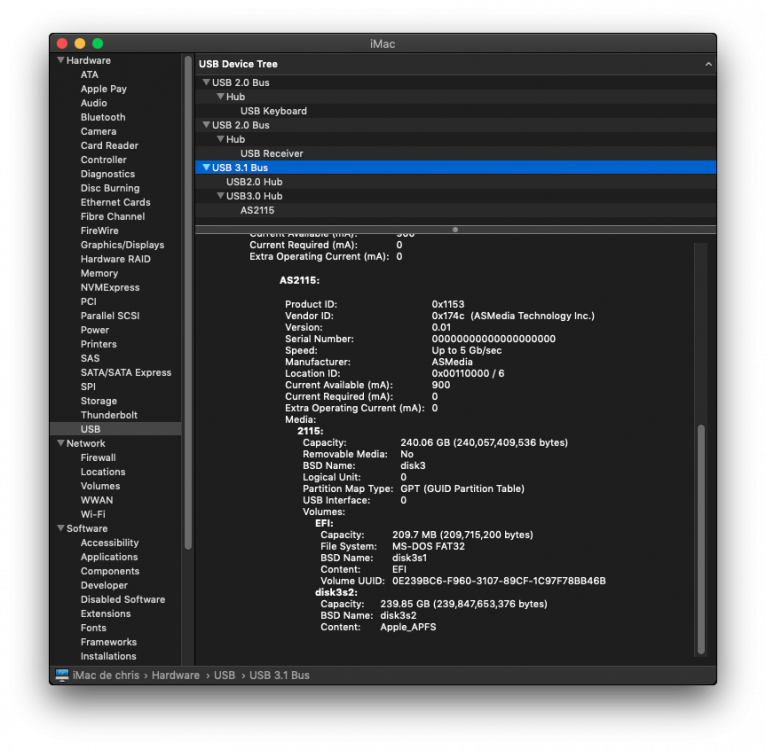The height and width of the screenshot is (750, 766).
Task: Click the details pane vertical scrollbar
Action: pos(701,539)
